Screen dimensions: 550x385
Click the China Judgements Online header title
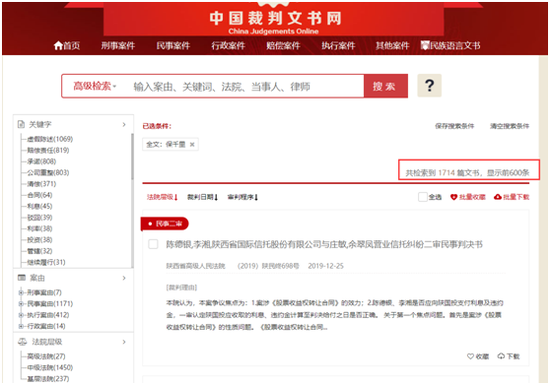point(274,31)
